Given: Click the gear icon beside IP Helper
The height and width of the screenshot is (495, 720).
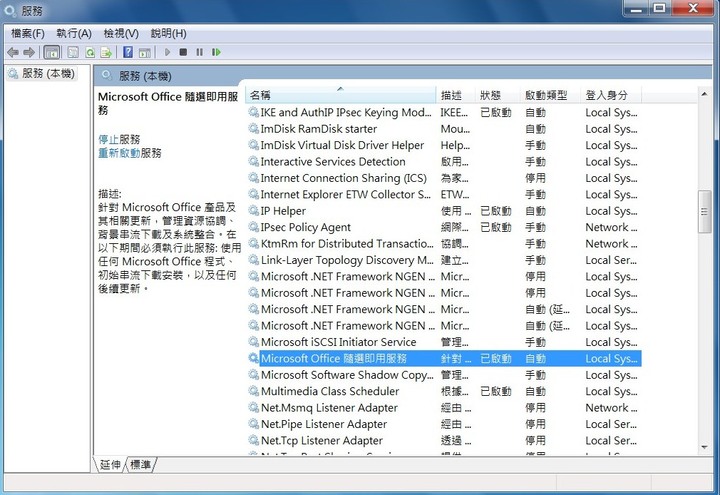Looking at the screenshot, I should point(253,211).
